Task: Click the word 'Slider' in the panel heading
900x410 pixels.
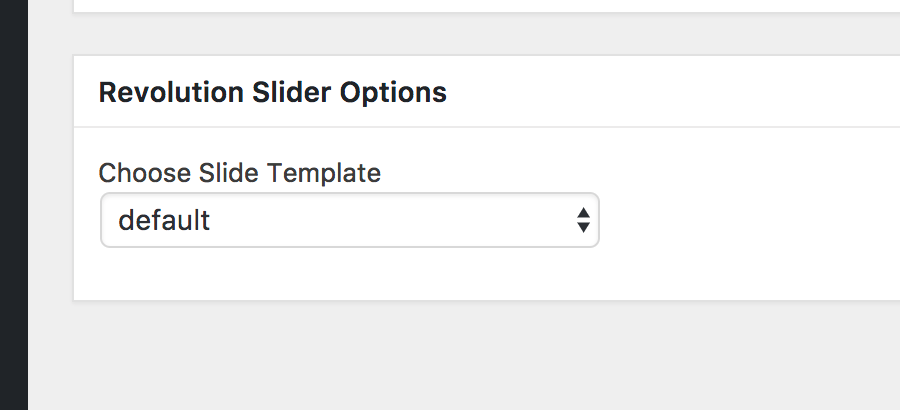Action: [x=291, y=93]
